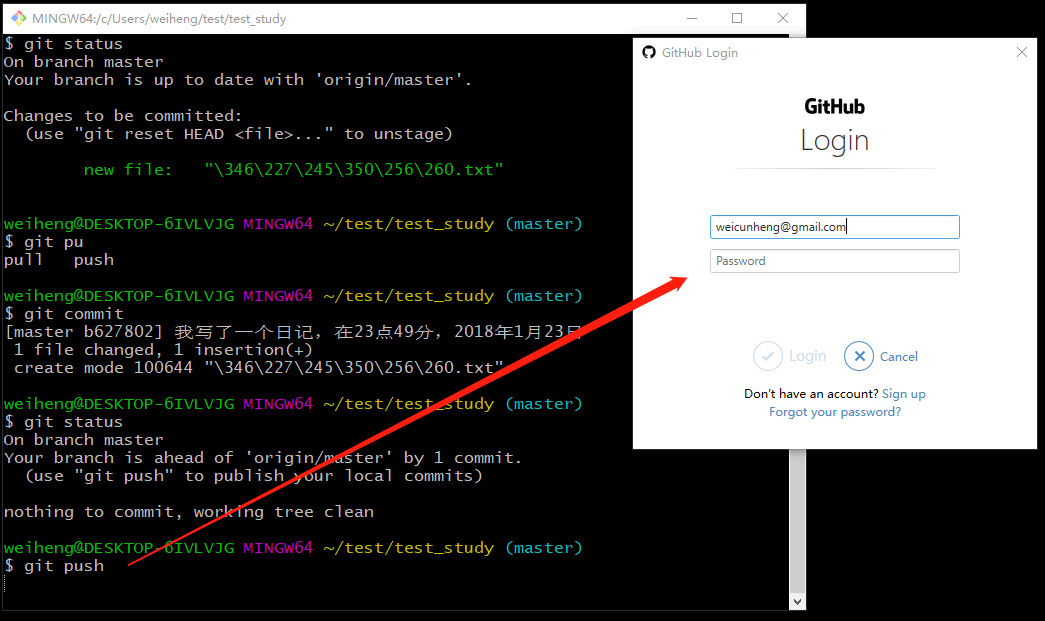Click the checkmark icon next to Login
This screenshot has width=1045, height=621.
pyautogui.click(x=767, y=356)
